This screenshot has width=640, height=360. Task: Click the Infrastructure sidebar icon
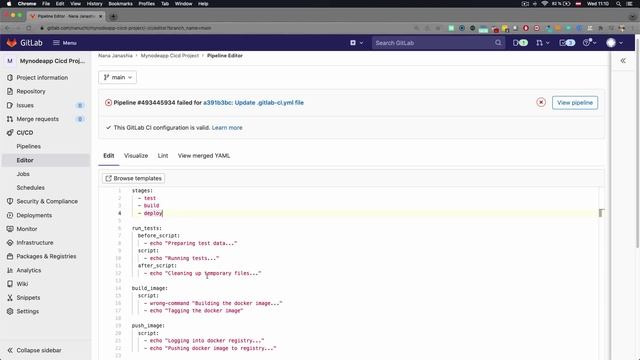click(x=10, y=242)
